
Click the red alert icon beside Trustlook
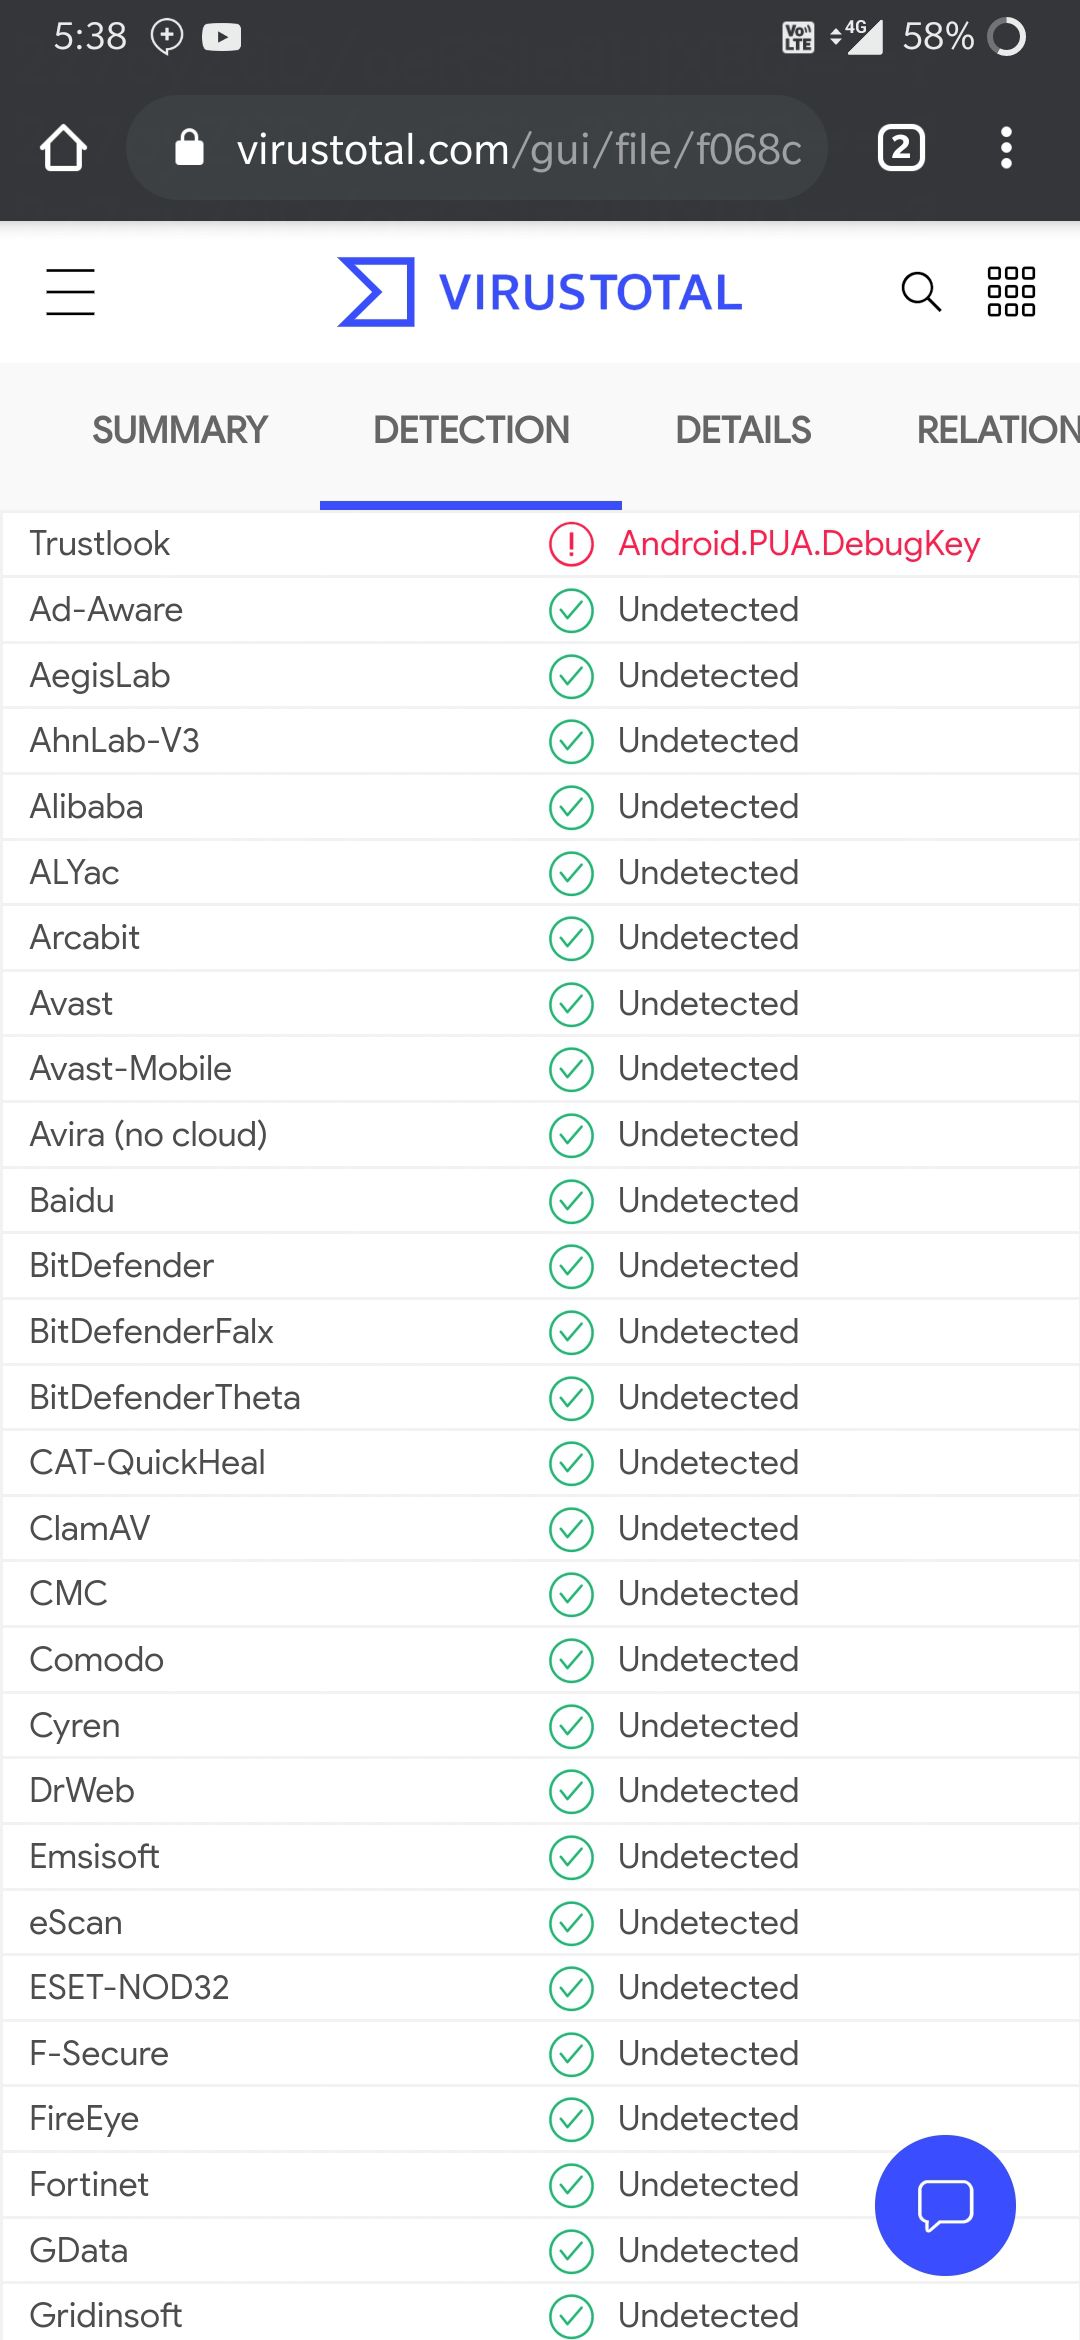coord(571,544)
